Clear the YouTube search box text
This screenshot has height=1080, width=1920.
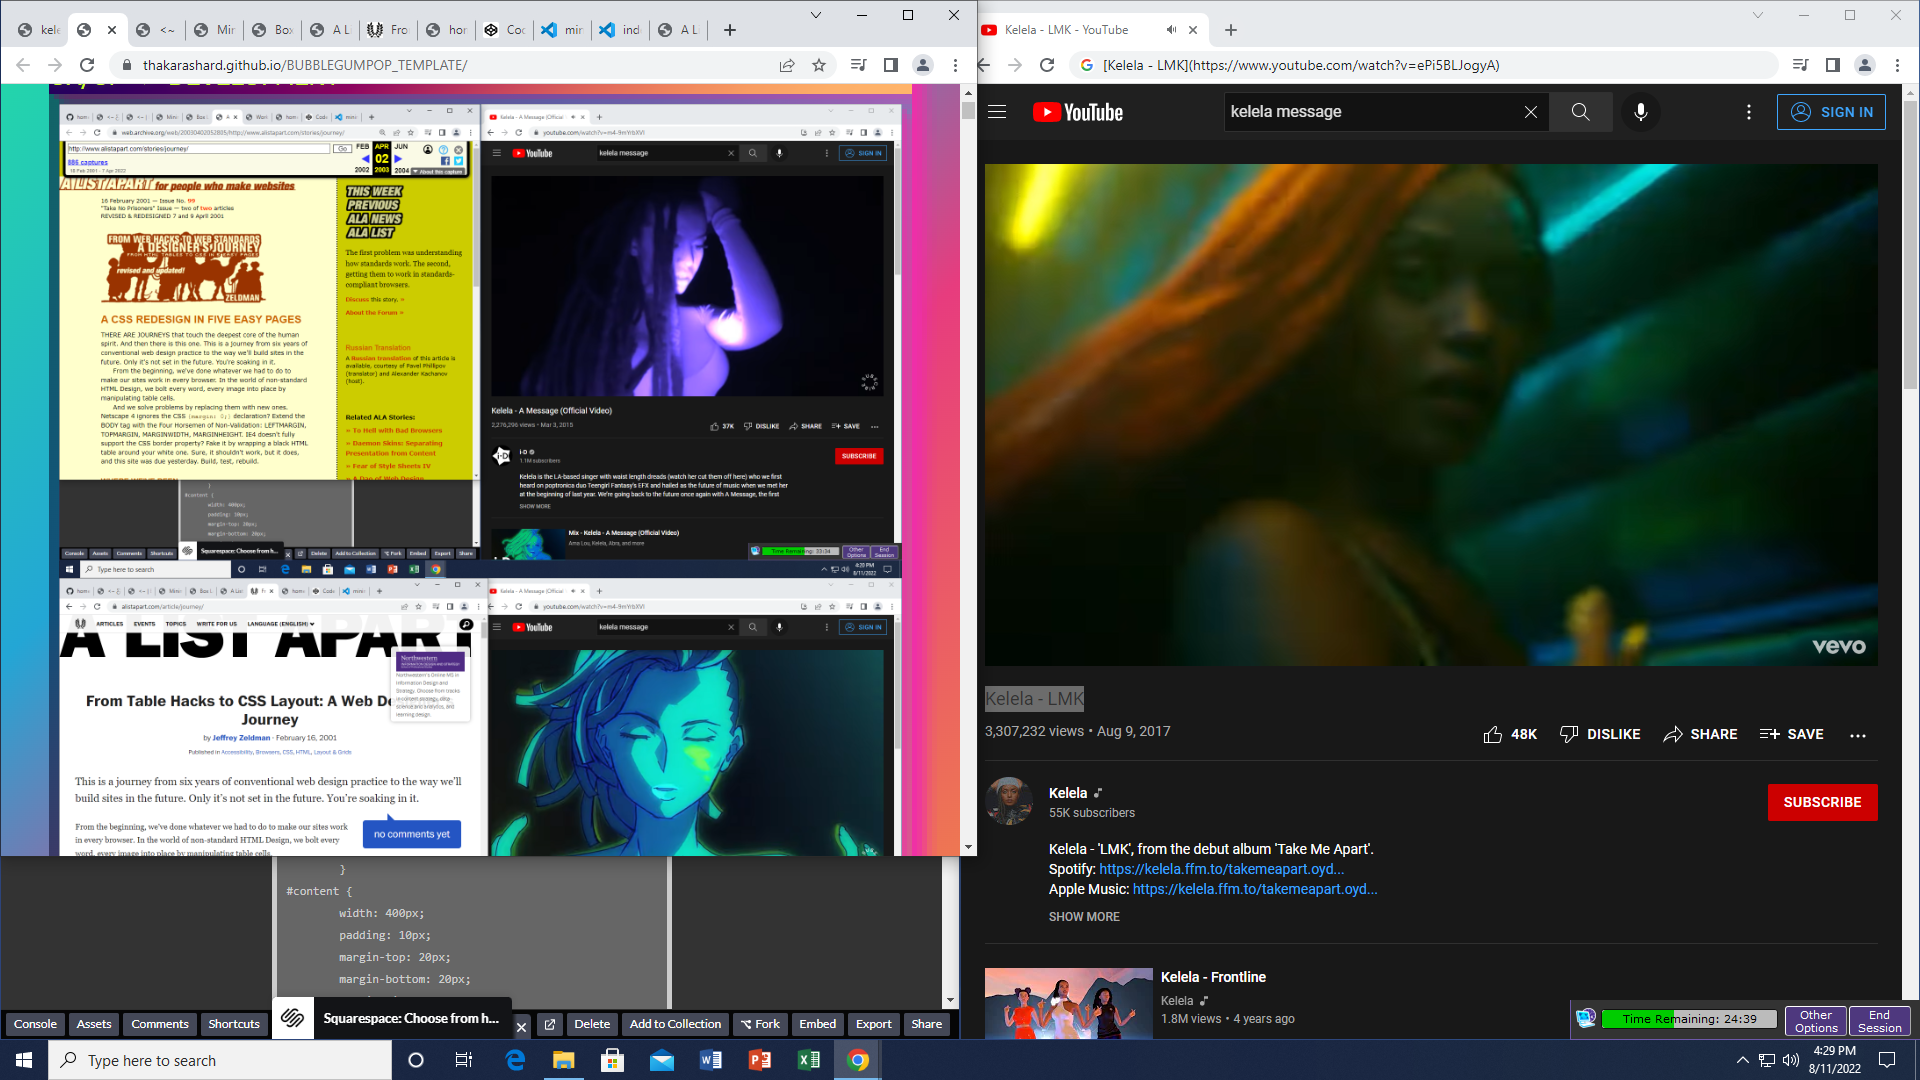pyautogui.click(x=1530, y=112)
